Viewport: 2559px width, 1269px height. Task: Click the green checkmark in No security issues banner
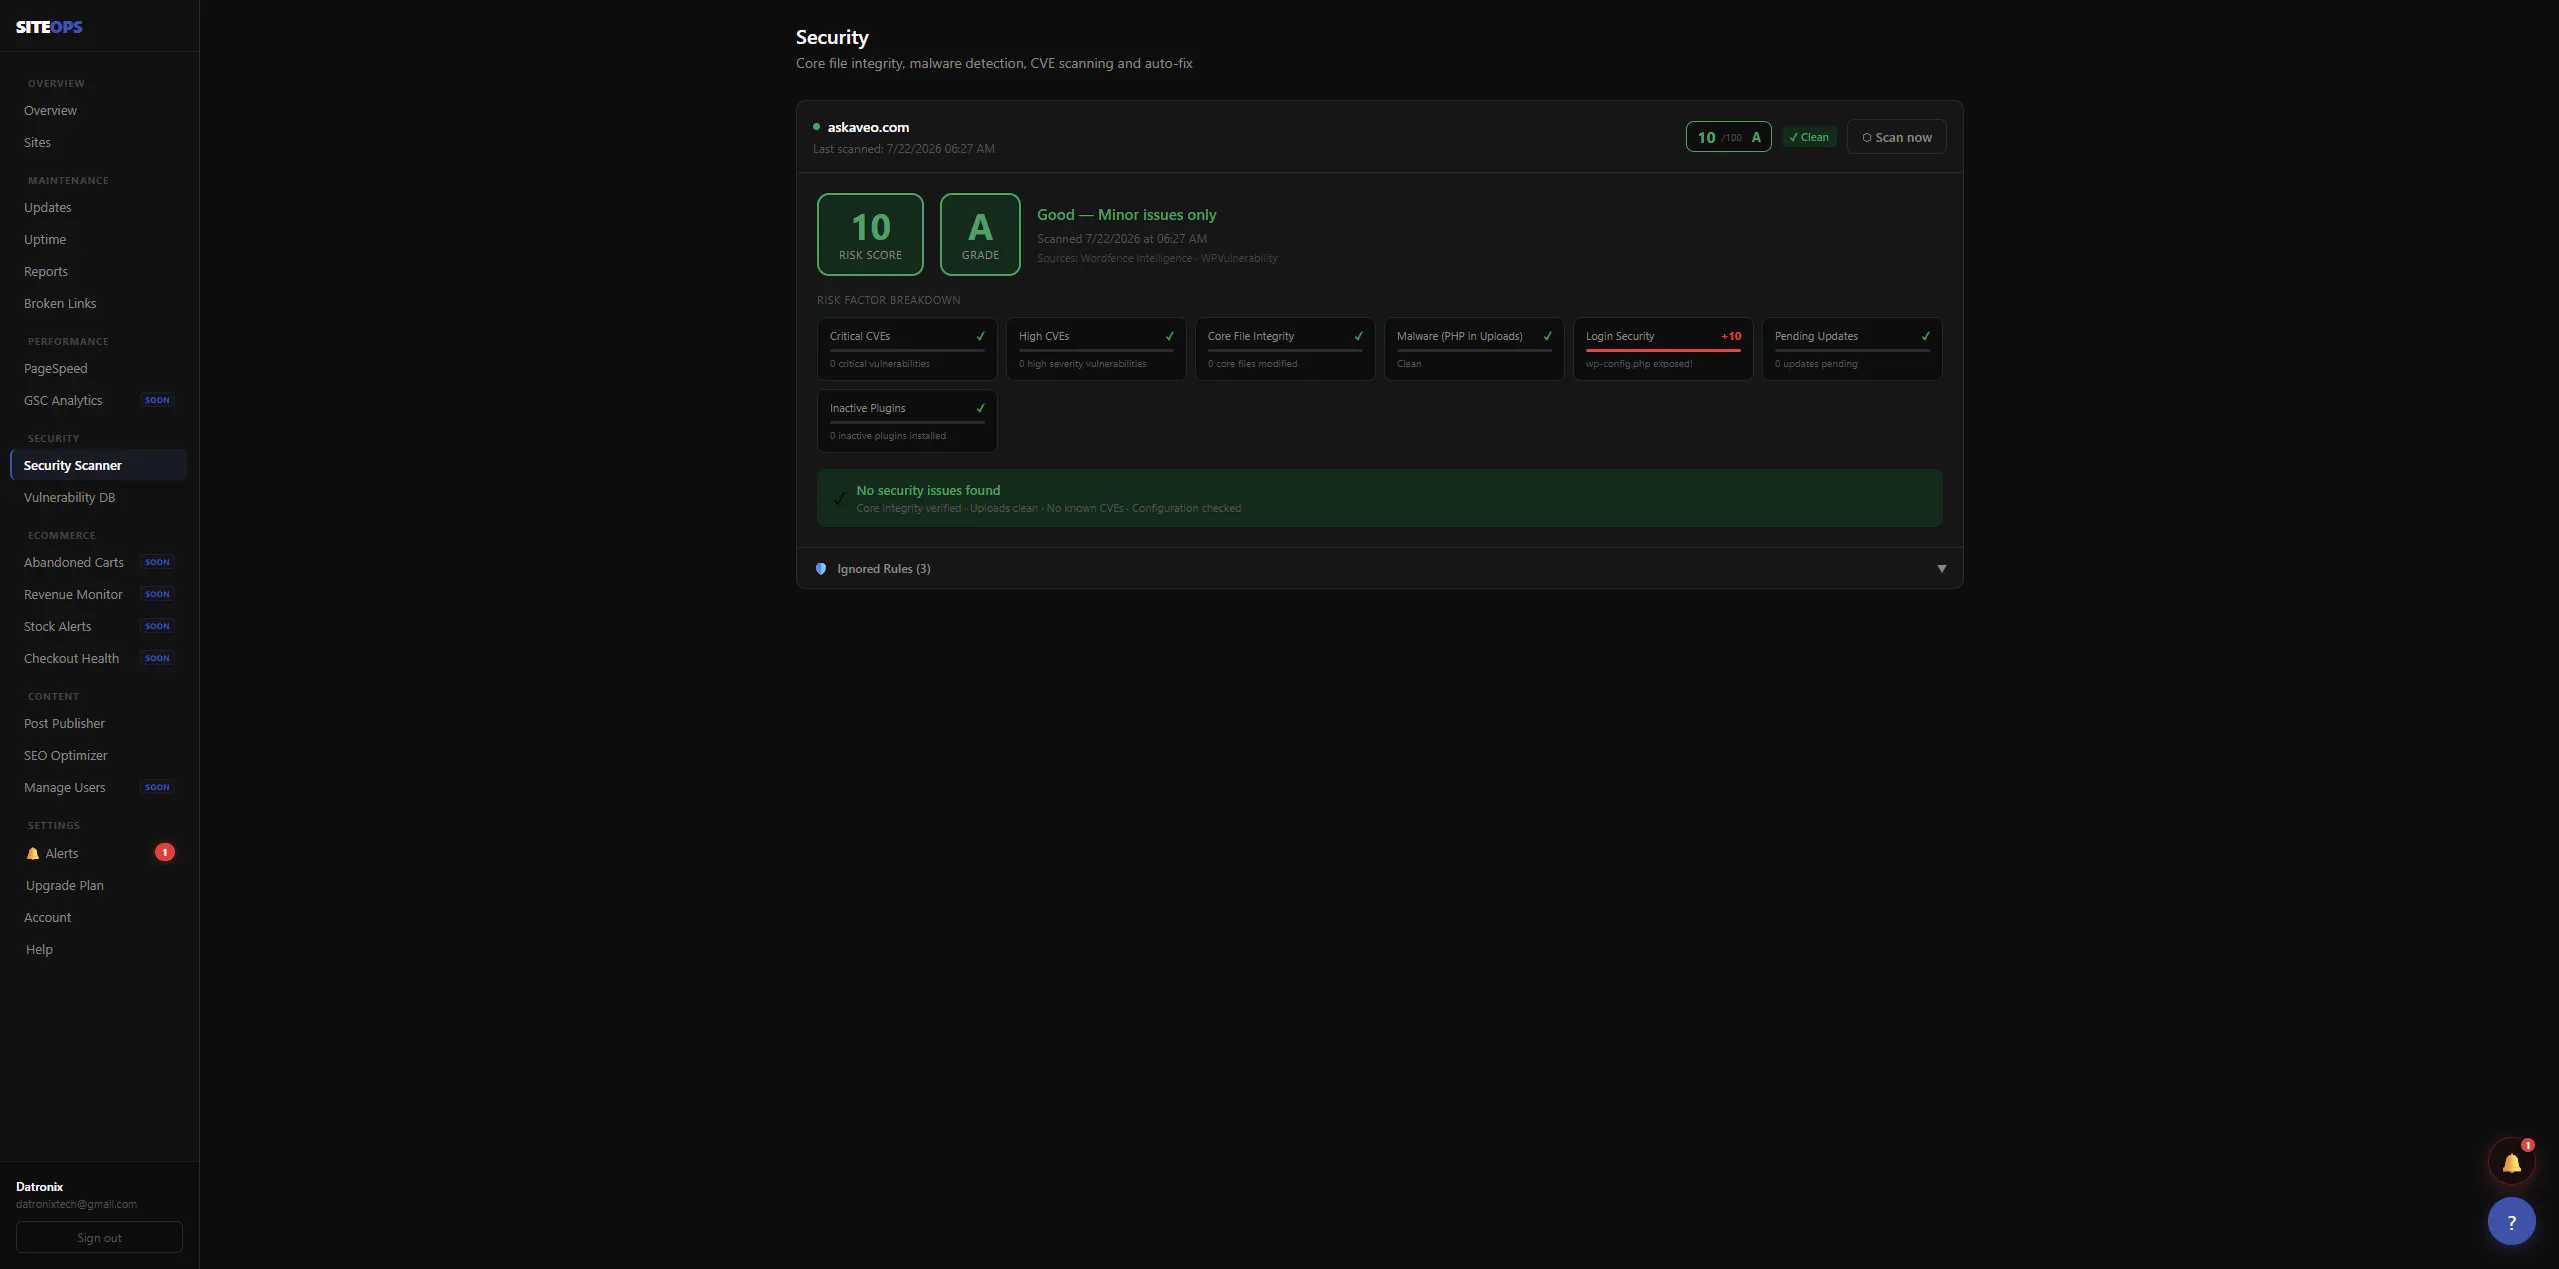click(x=839, y=498)
